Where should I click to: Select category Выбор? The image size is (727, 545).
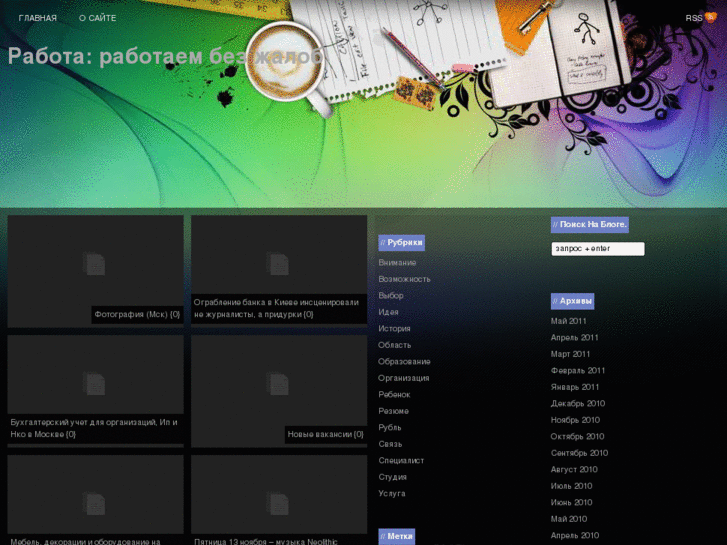point(391,295)
